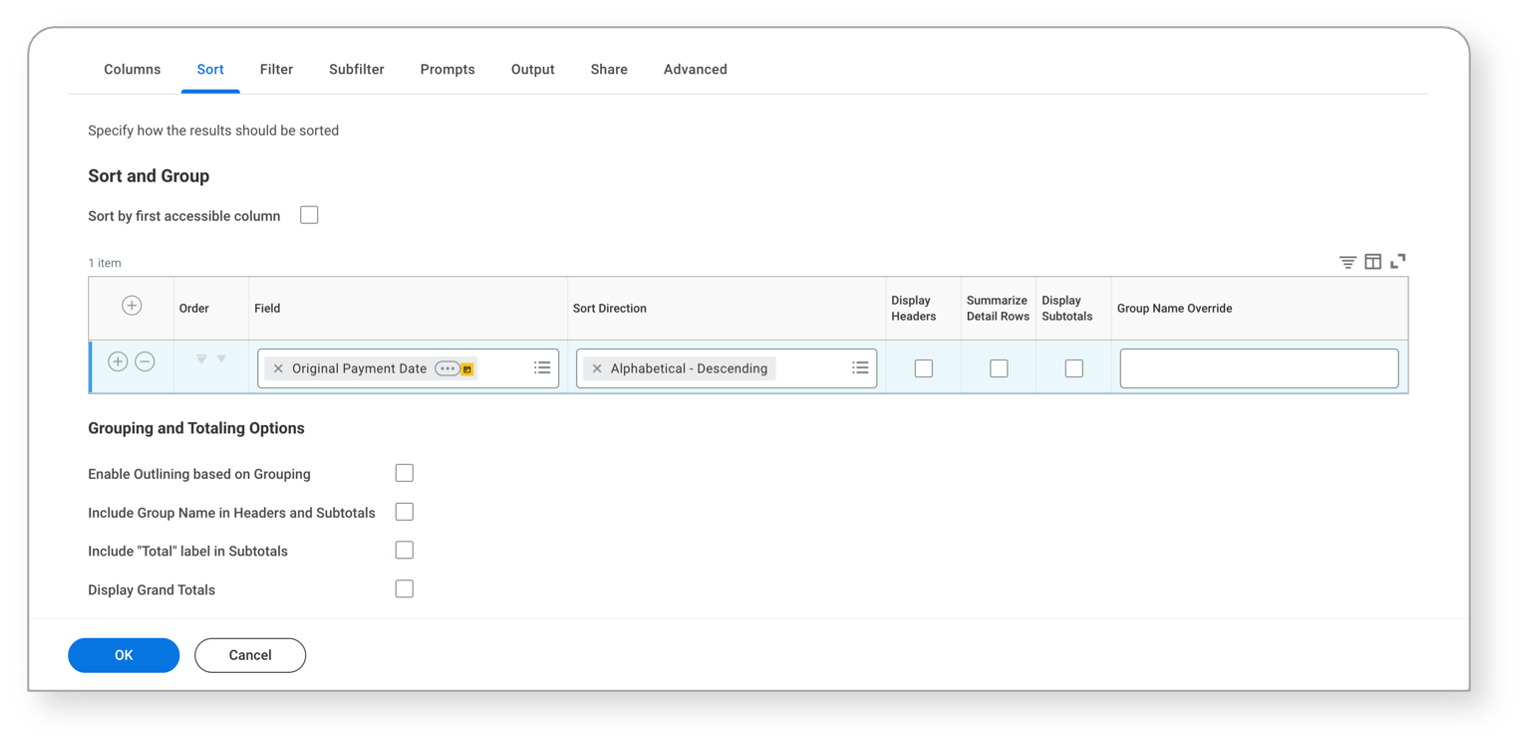Click the Alphabetical - Descending chip text
This screenshot has width=1526, height=746.
[689, 369]
